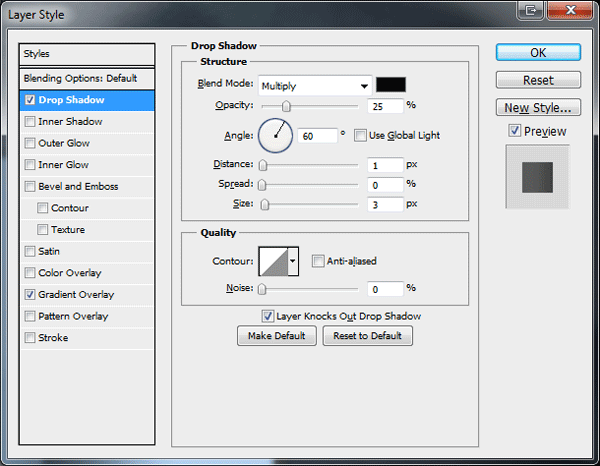
Task: Click the Size value input field
Action: (x=385, y=204)
